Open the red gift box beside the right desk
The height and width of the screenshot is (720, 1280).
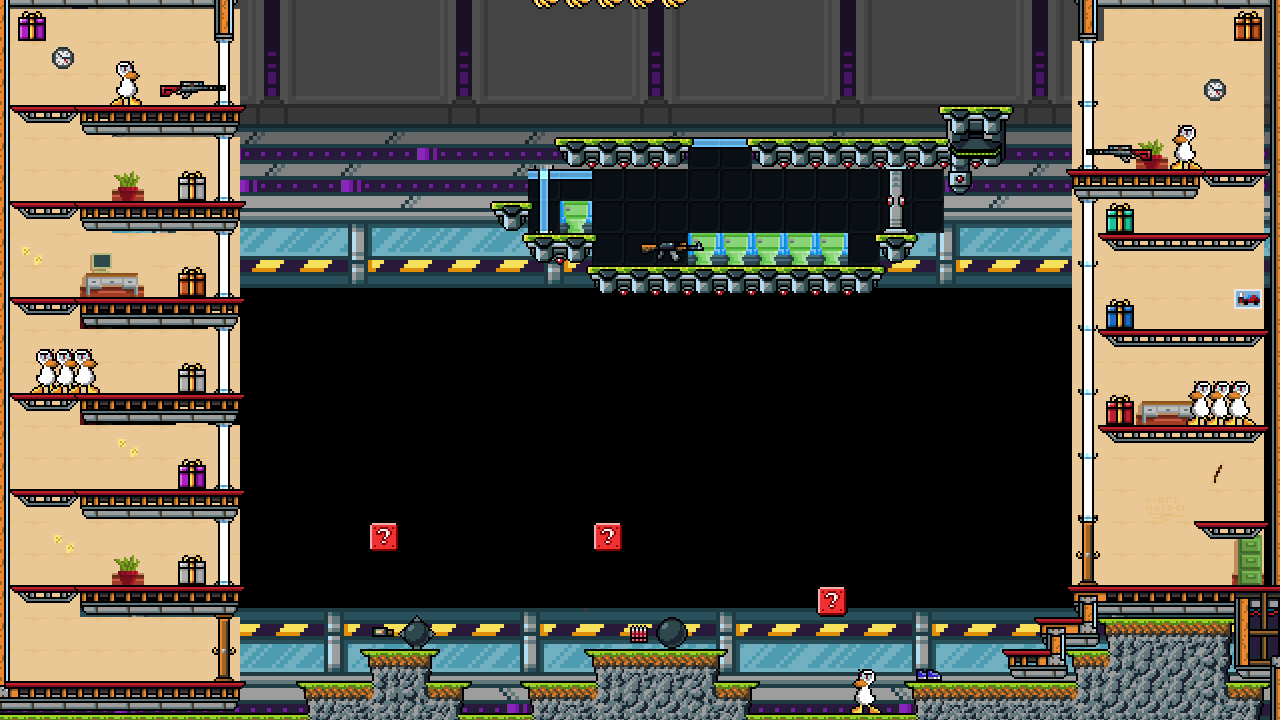point(1120,411)
